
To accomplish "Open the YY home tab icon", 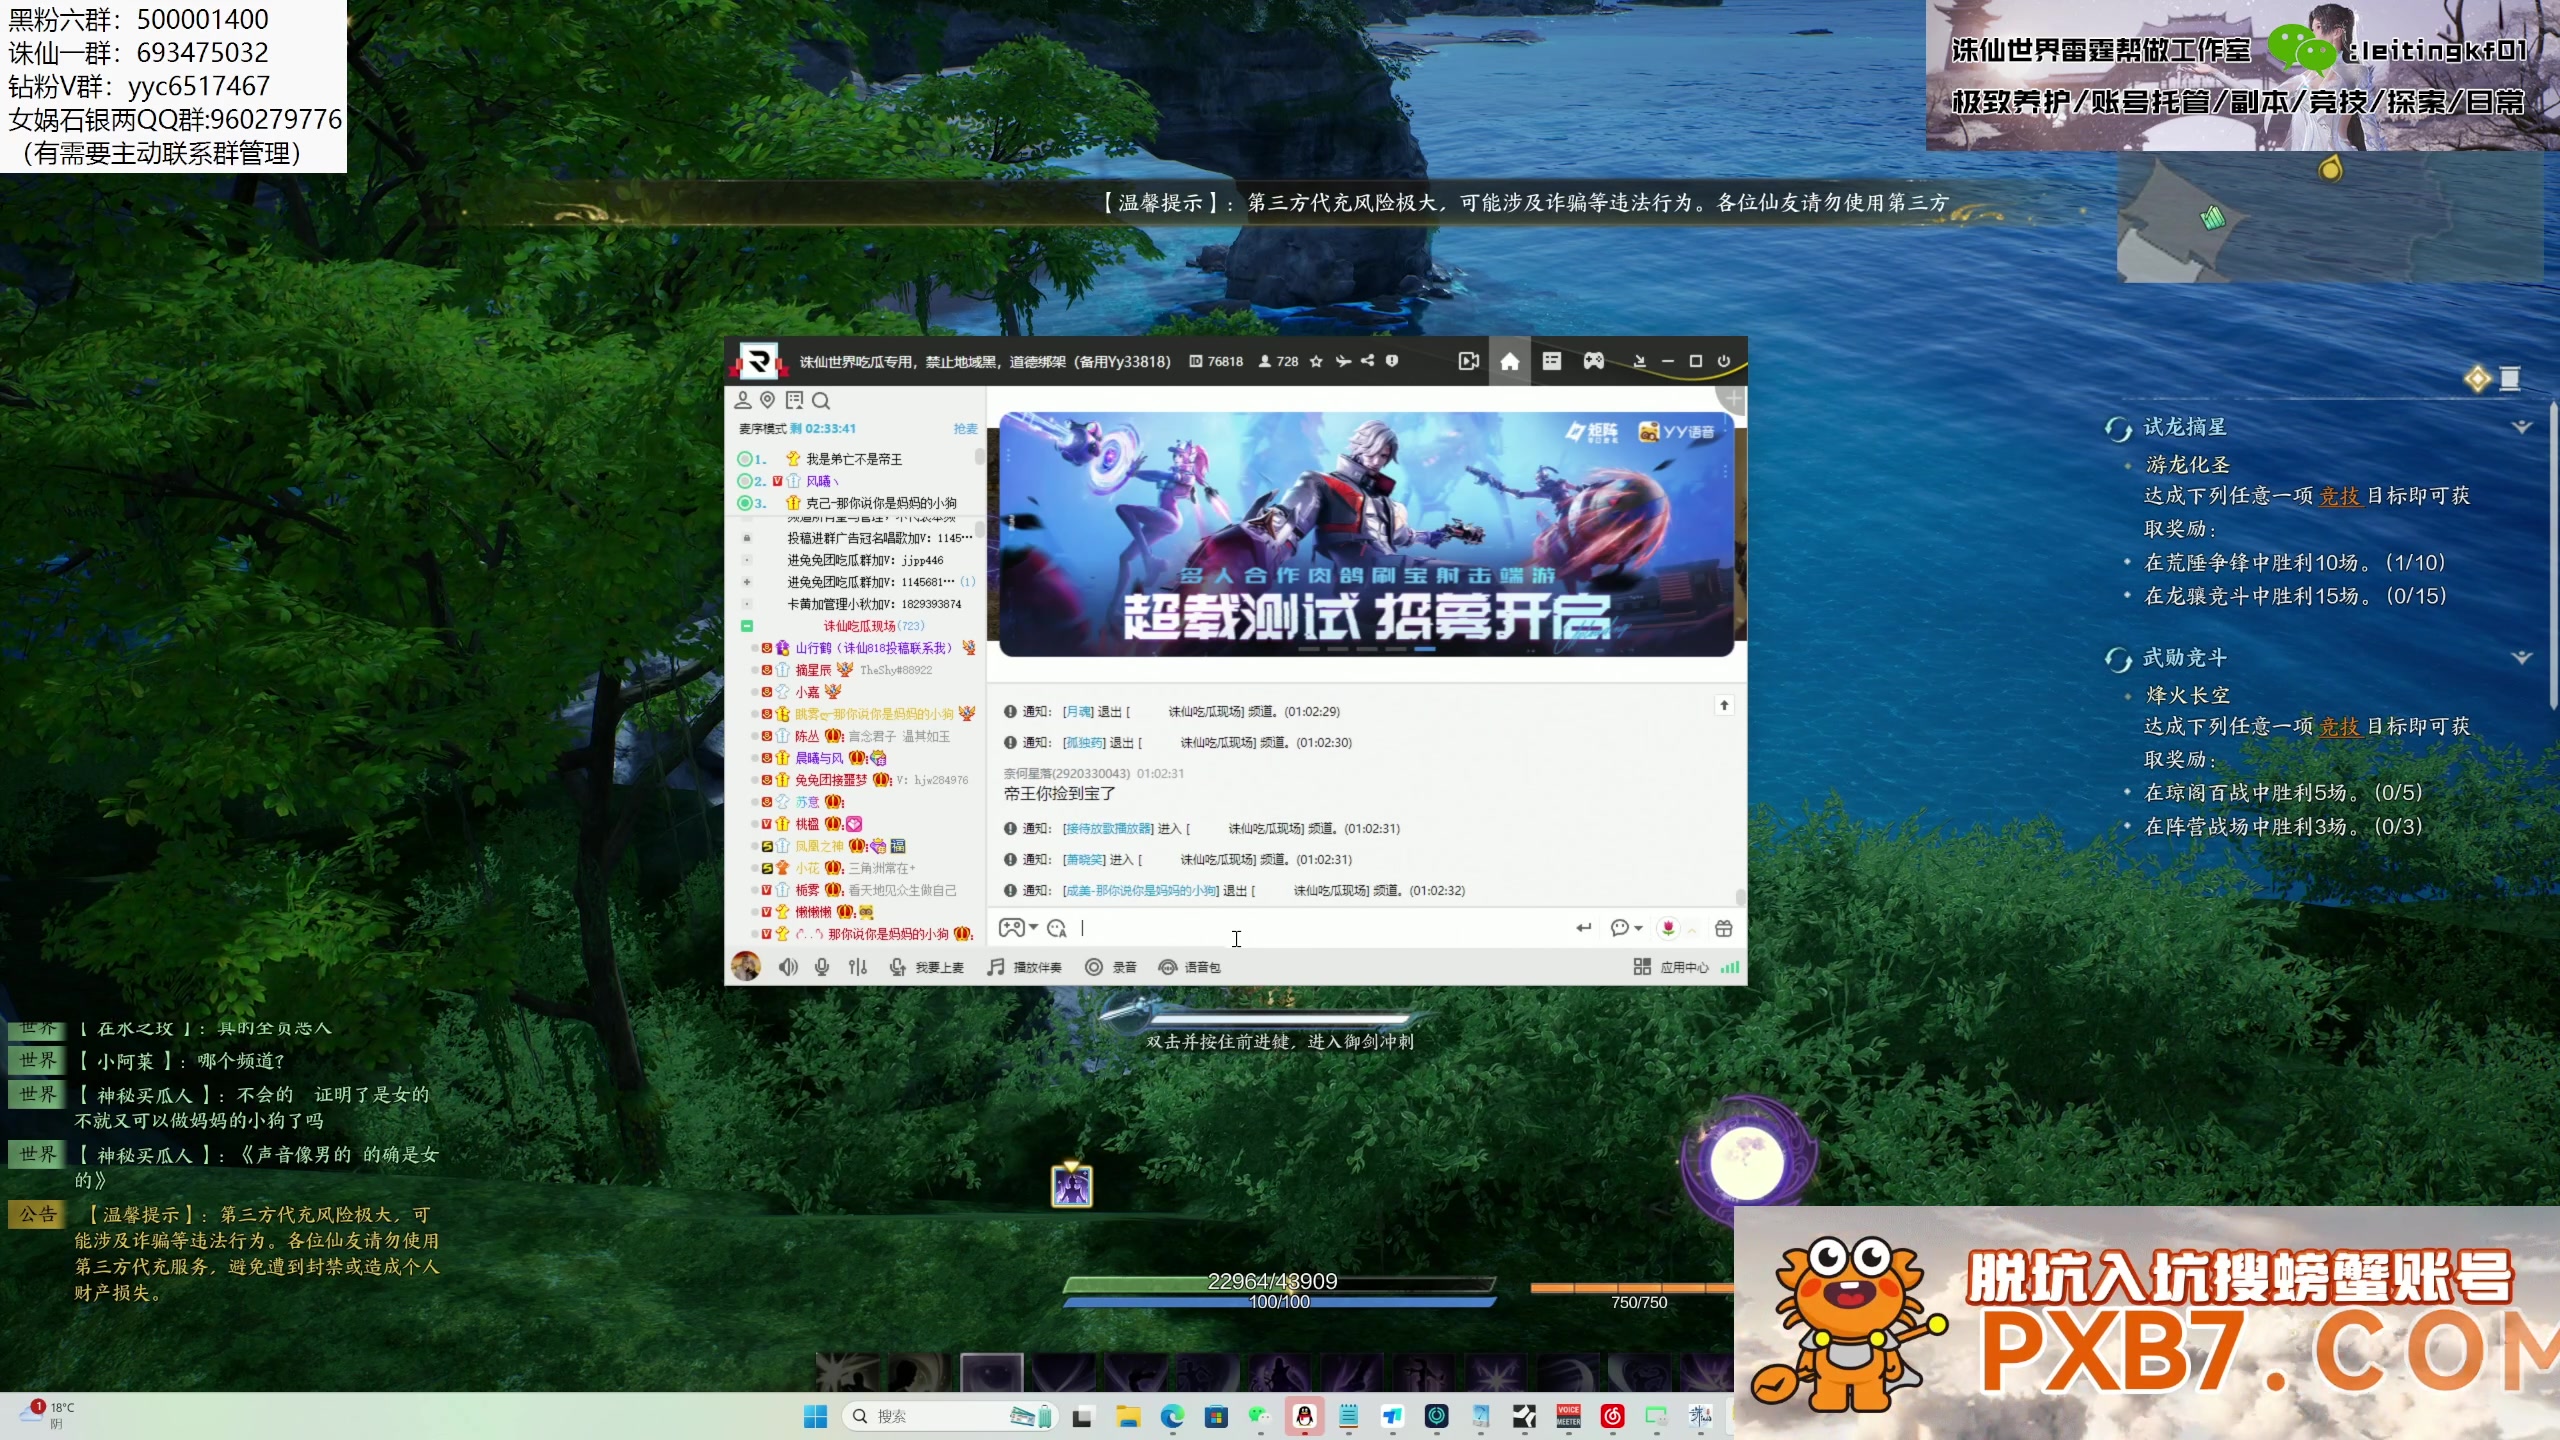I will pos(1509,361).
